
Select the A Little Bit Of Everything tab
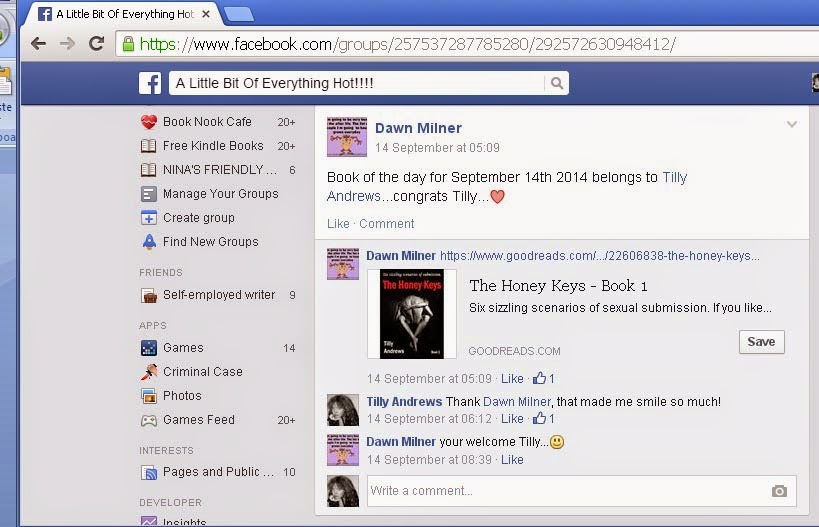(x=121, y=14)
